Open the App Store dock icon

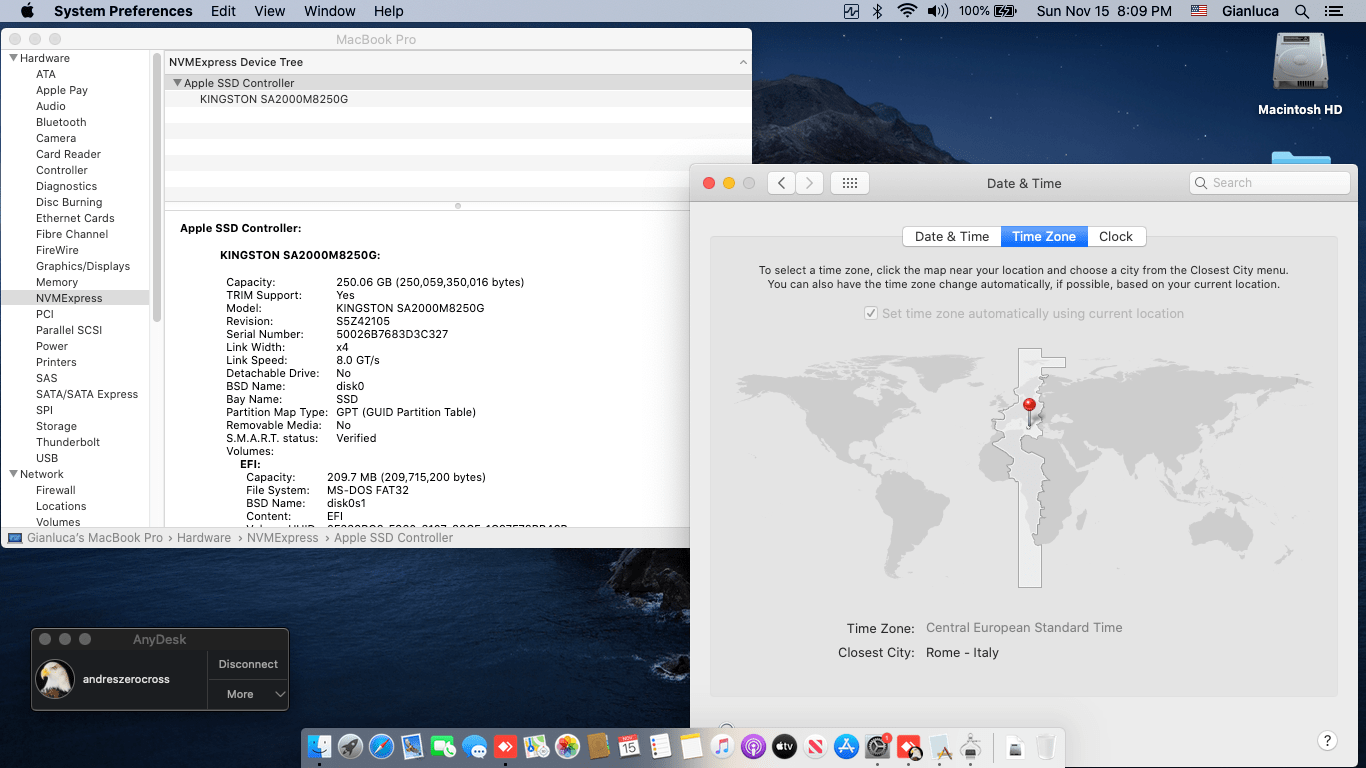click(x=847, y=746)
